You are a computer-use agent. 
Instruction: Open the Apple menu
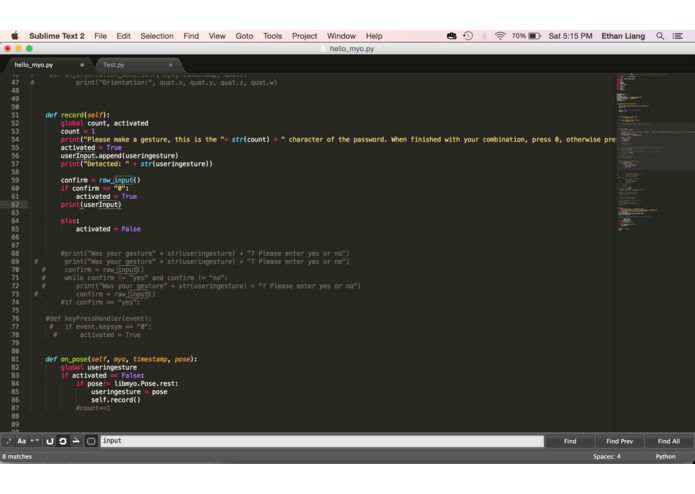click(x=15, y=36)
